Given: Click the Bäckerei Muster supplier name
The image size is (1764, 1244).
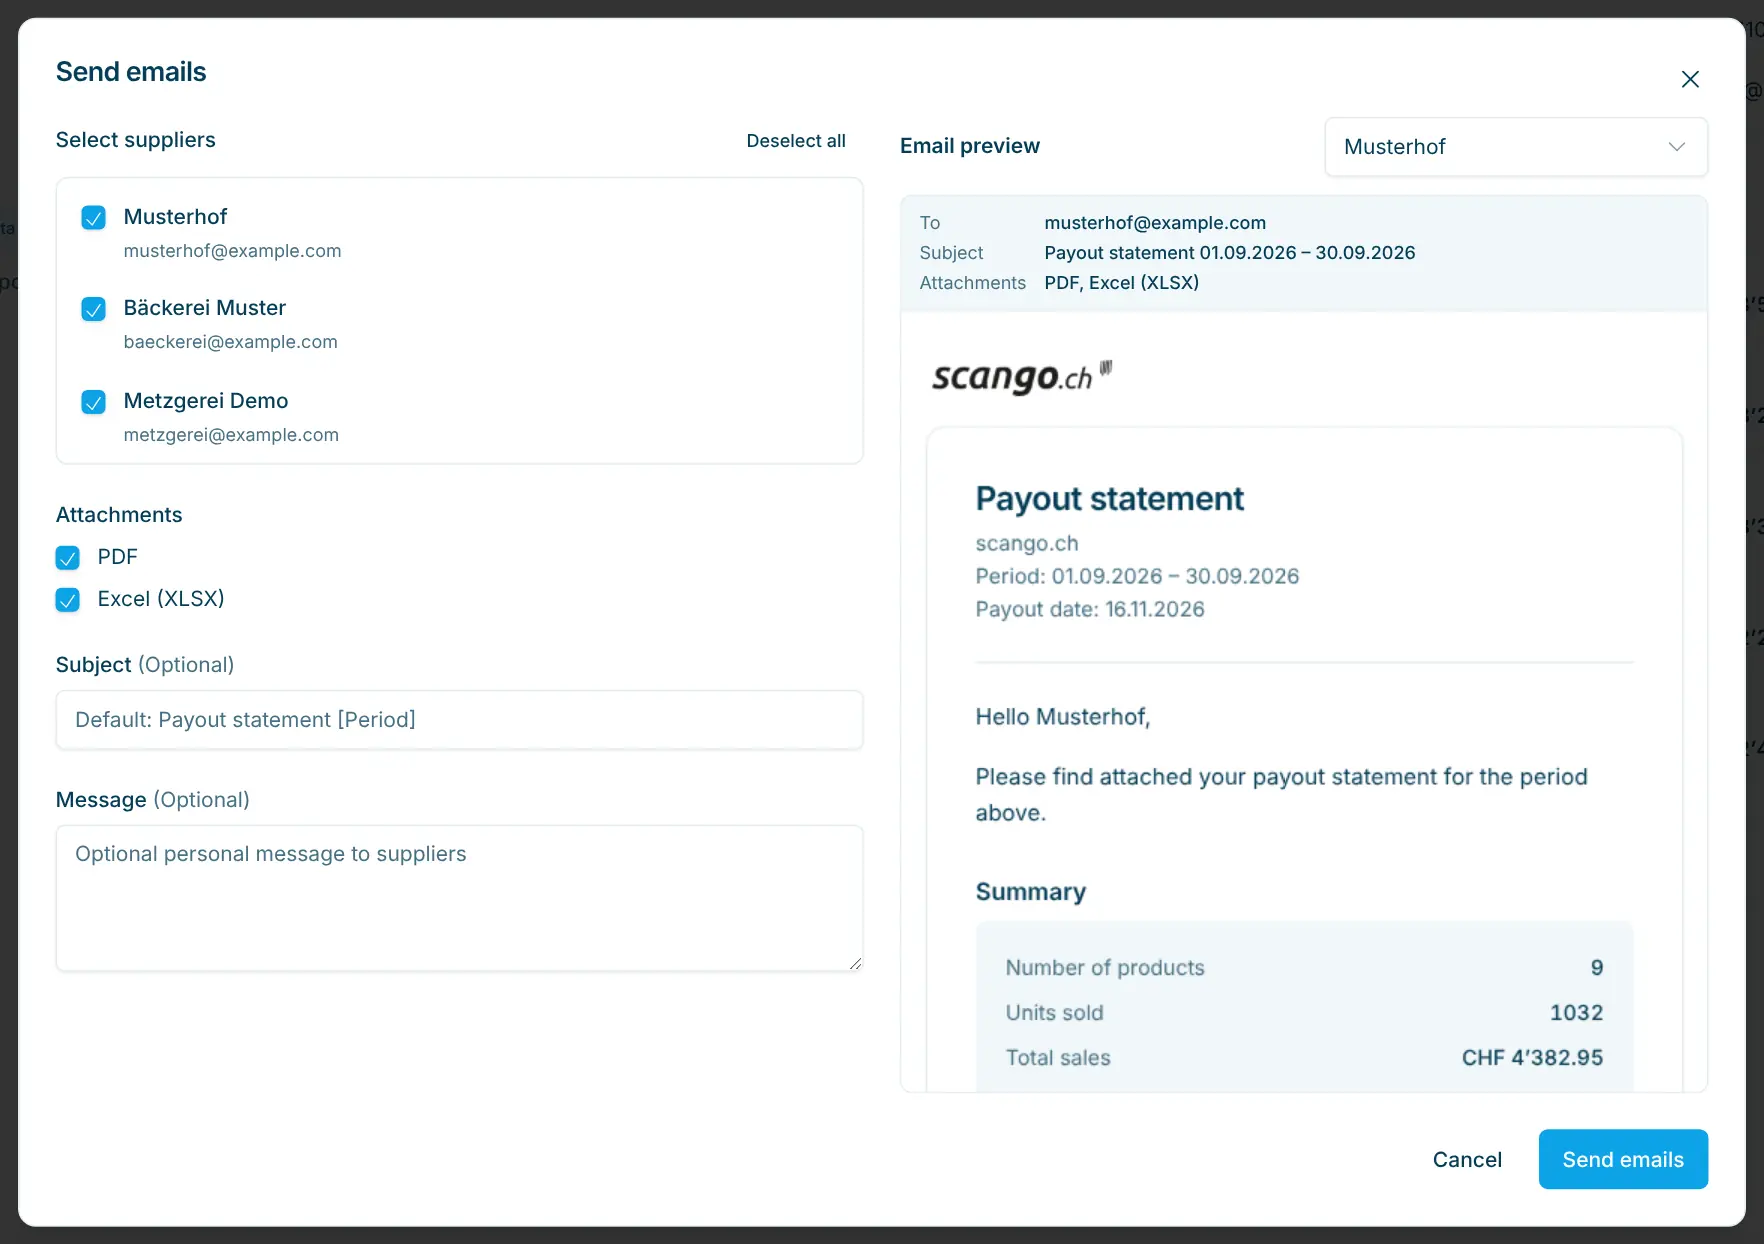Looking at the screenshot, I should coord(205,308).
